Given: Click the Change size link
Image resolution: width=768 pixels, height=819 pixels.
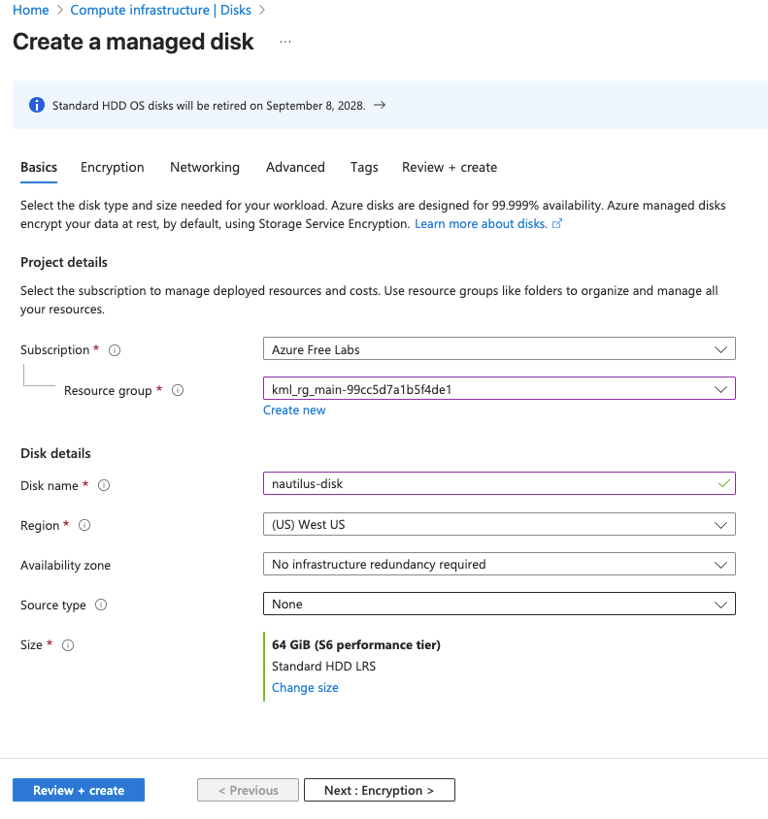Looking at the screenshot, I should pos(305,688).
